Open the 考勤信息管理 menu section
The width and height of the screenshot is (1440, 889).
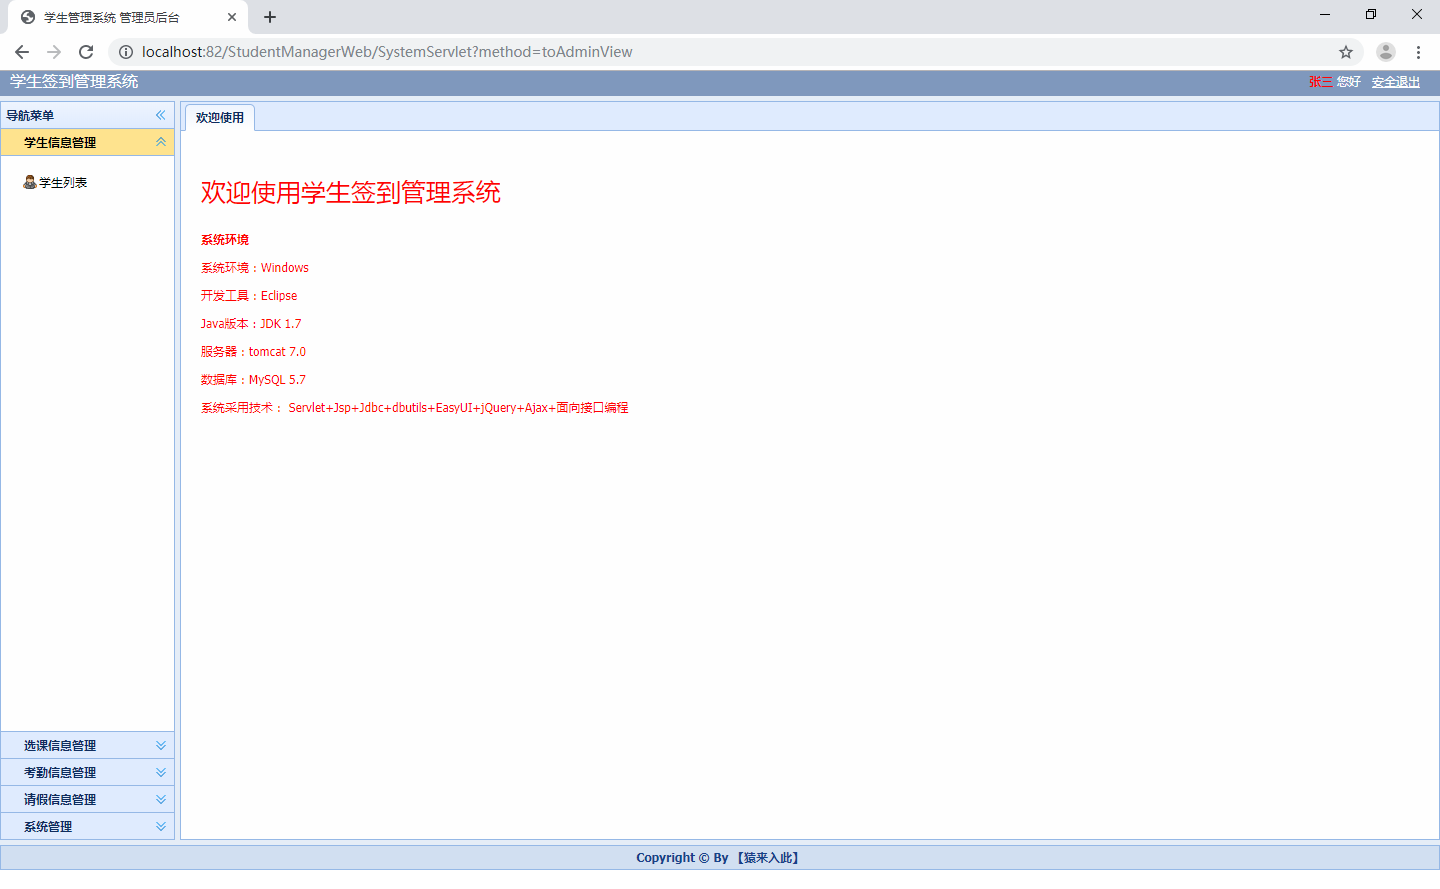point(87,772)
